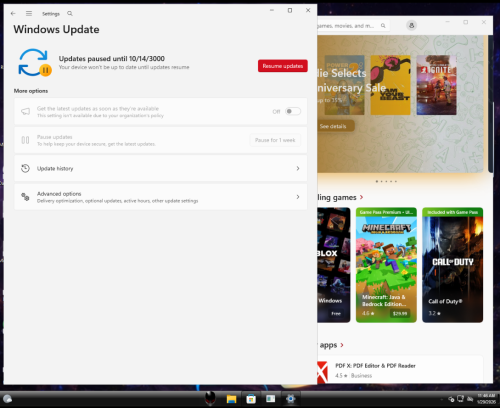Open the Alienware start icon on taskbar
This screenshot has height=408, width=500.
tap(210, 399)
